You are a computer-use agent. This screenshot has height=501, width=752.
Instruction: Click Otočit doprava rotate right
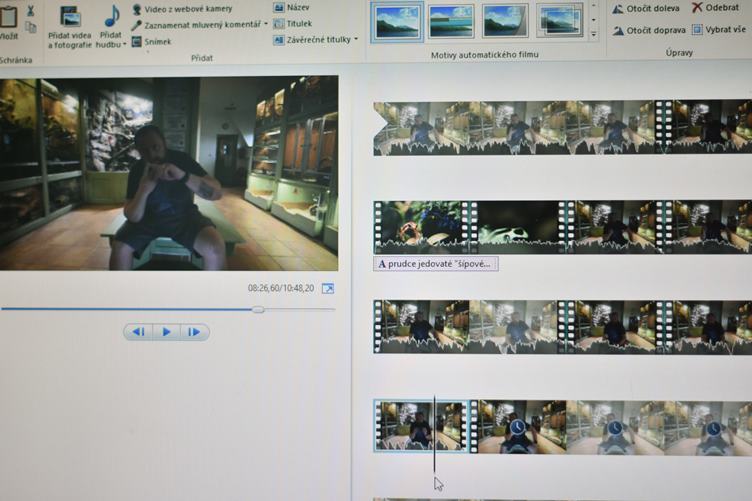[x=649, y=30]
